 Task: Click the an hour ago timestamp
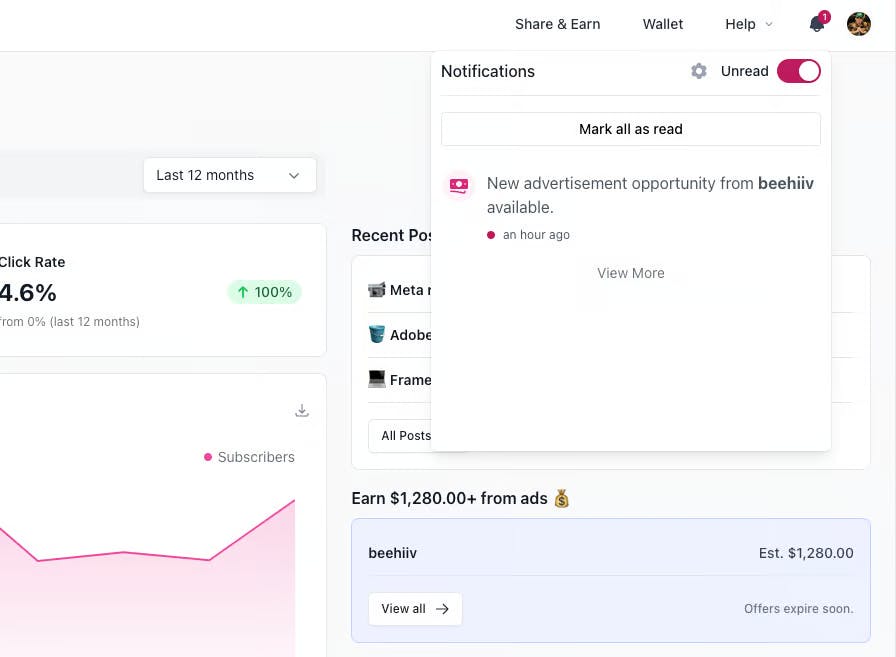pyautogui.click(x=536, y=235)
